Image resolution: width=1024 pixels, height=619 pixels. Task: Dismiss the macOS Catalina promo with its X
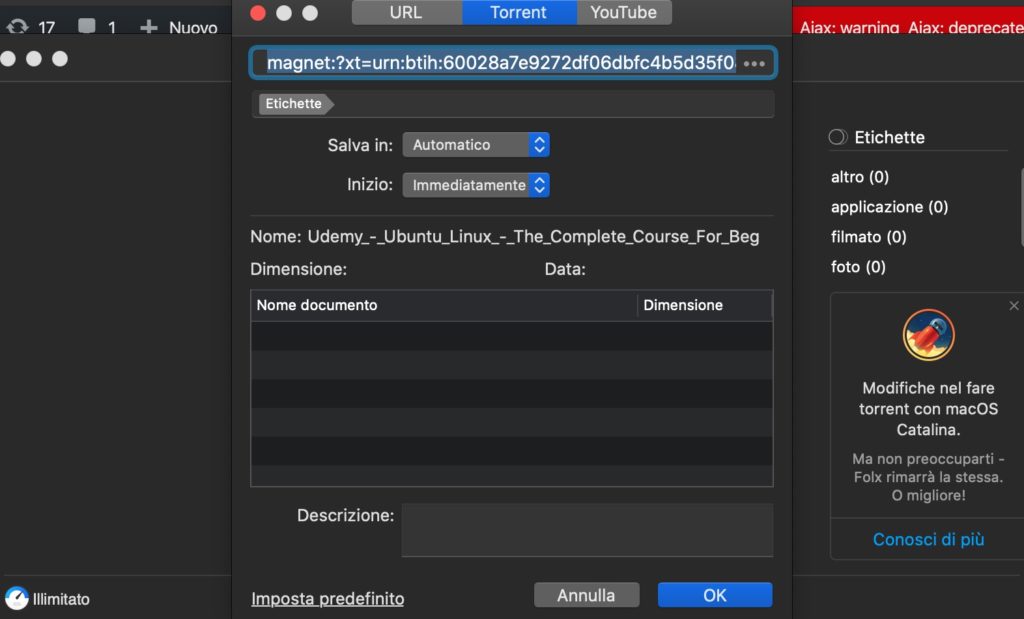[x=1014, y=306]
